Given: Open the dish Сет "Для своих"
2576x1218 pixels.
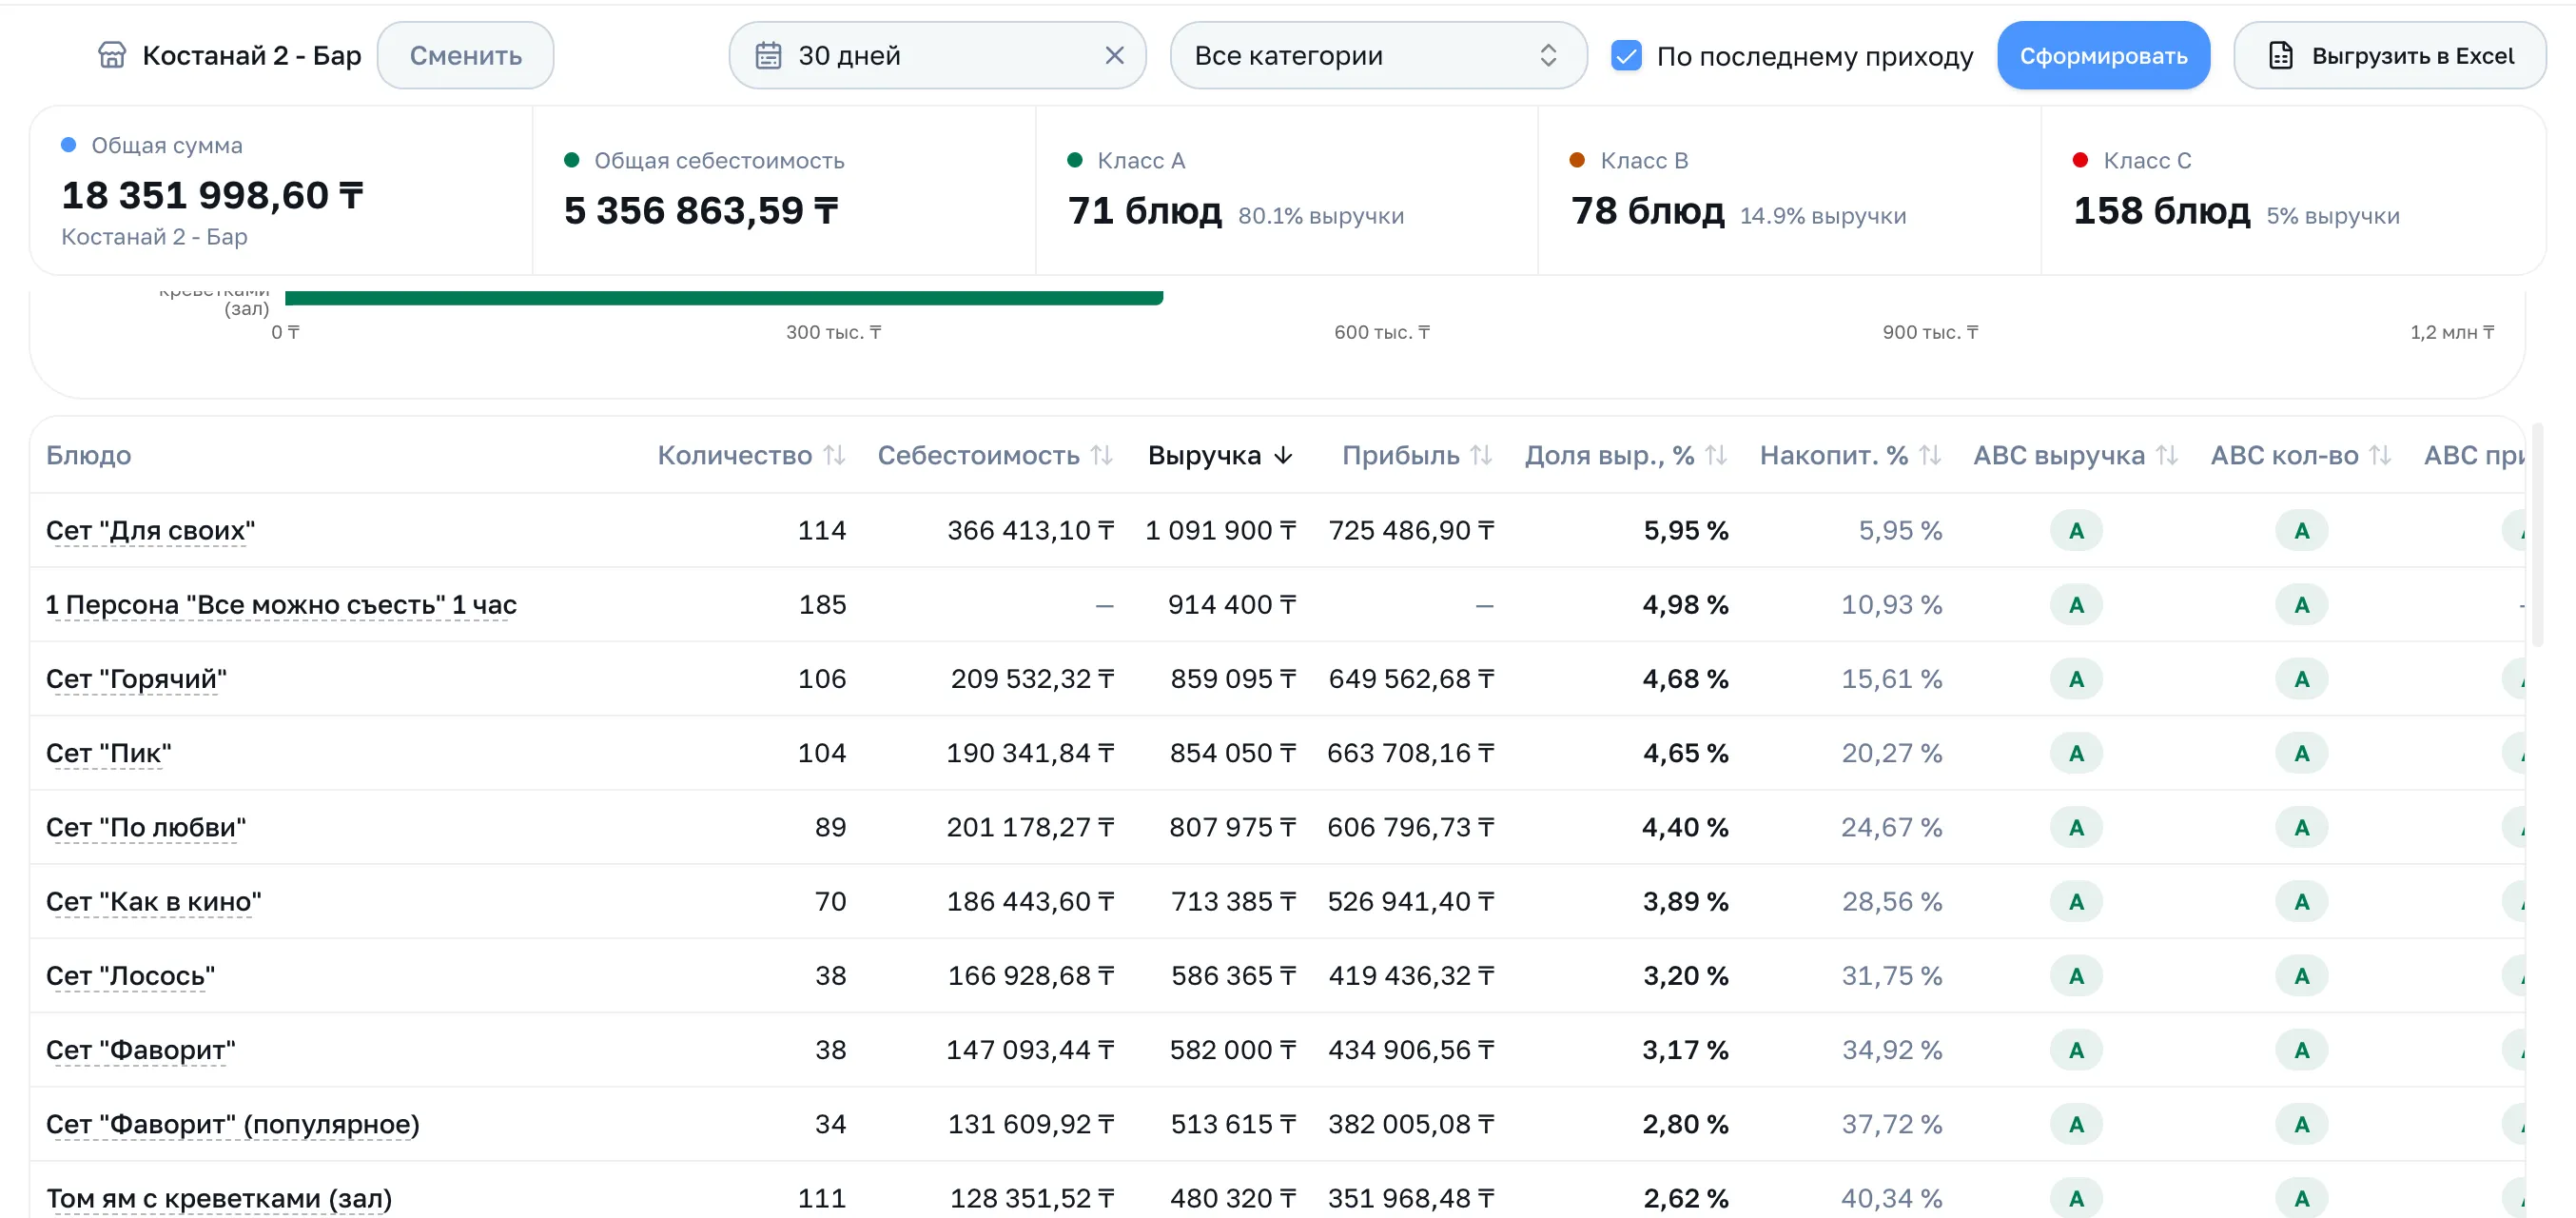Looking at the screenshot, I should click(x=150, y=530).
